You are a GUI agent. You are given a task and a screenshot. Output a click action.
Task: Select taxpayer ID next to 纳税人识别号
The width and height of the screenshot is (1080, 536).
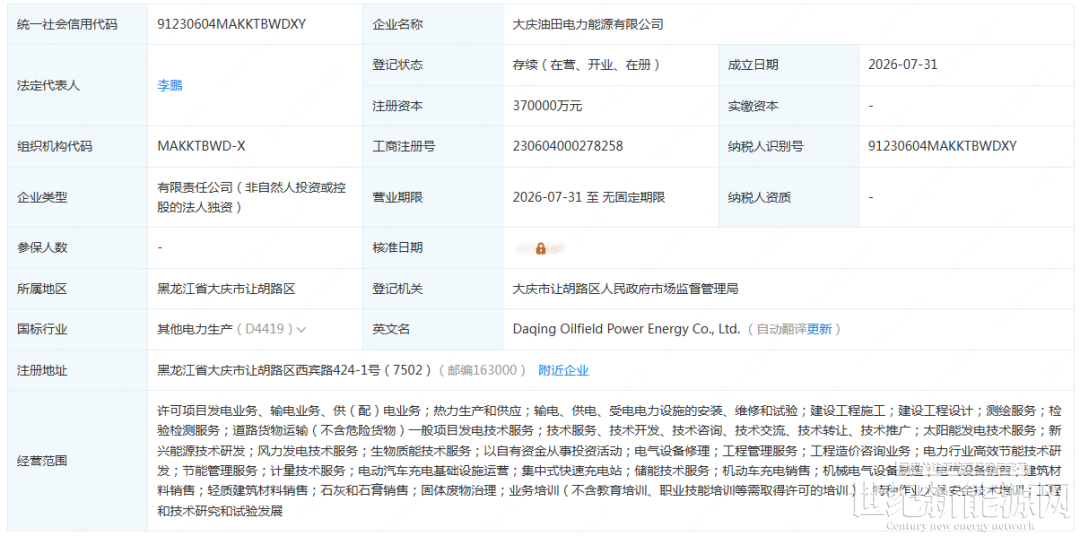943,146
